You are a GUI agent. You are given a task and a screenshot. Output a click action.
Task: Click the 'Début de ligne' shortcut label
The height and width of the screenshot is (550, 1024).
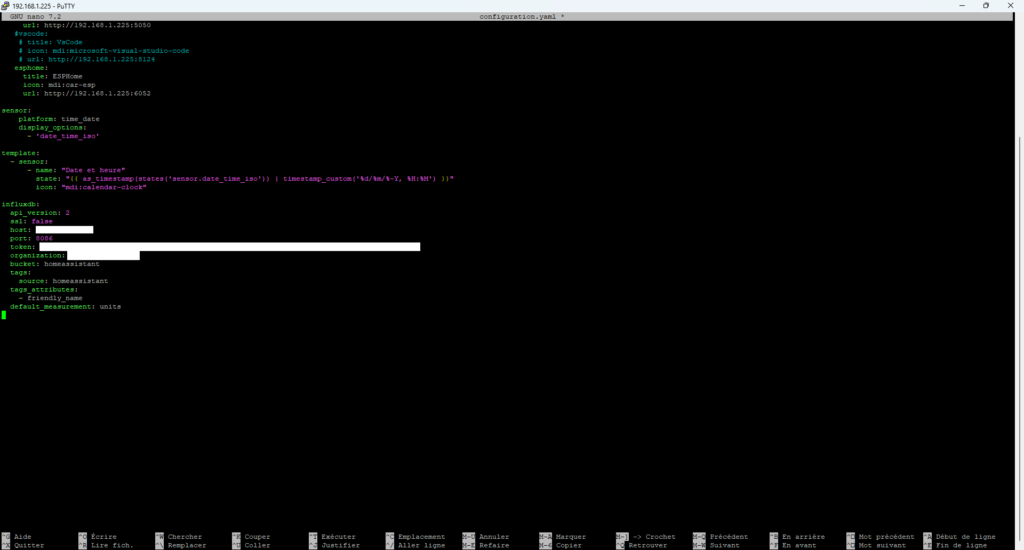965,537
